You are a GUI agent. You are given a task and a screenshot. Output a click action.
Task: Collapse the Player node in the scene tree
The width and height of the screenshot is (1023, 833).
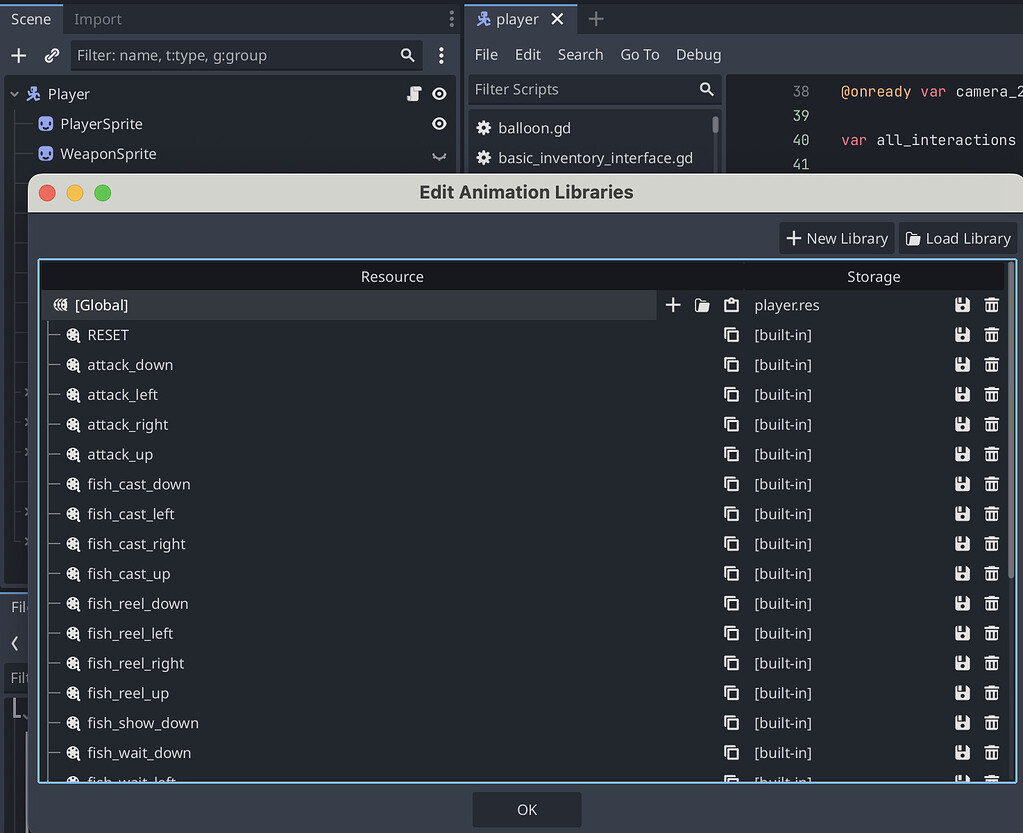[13, 93]
